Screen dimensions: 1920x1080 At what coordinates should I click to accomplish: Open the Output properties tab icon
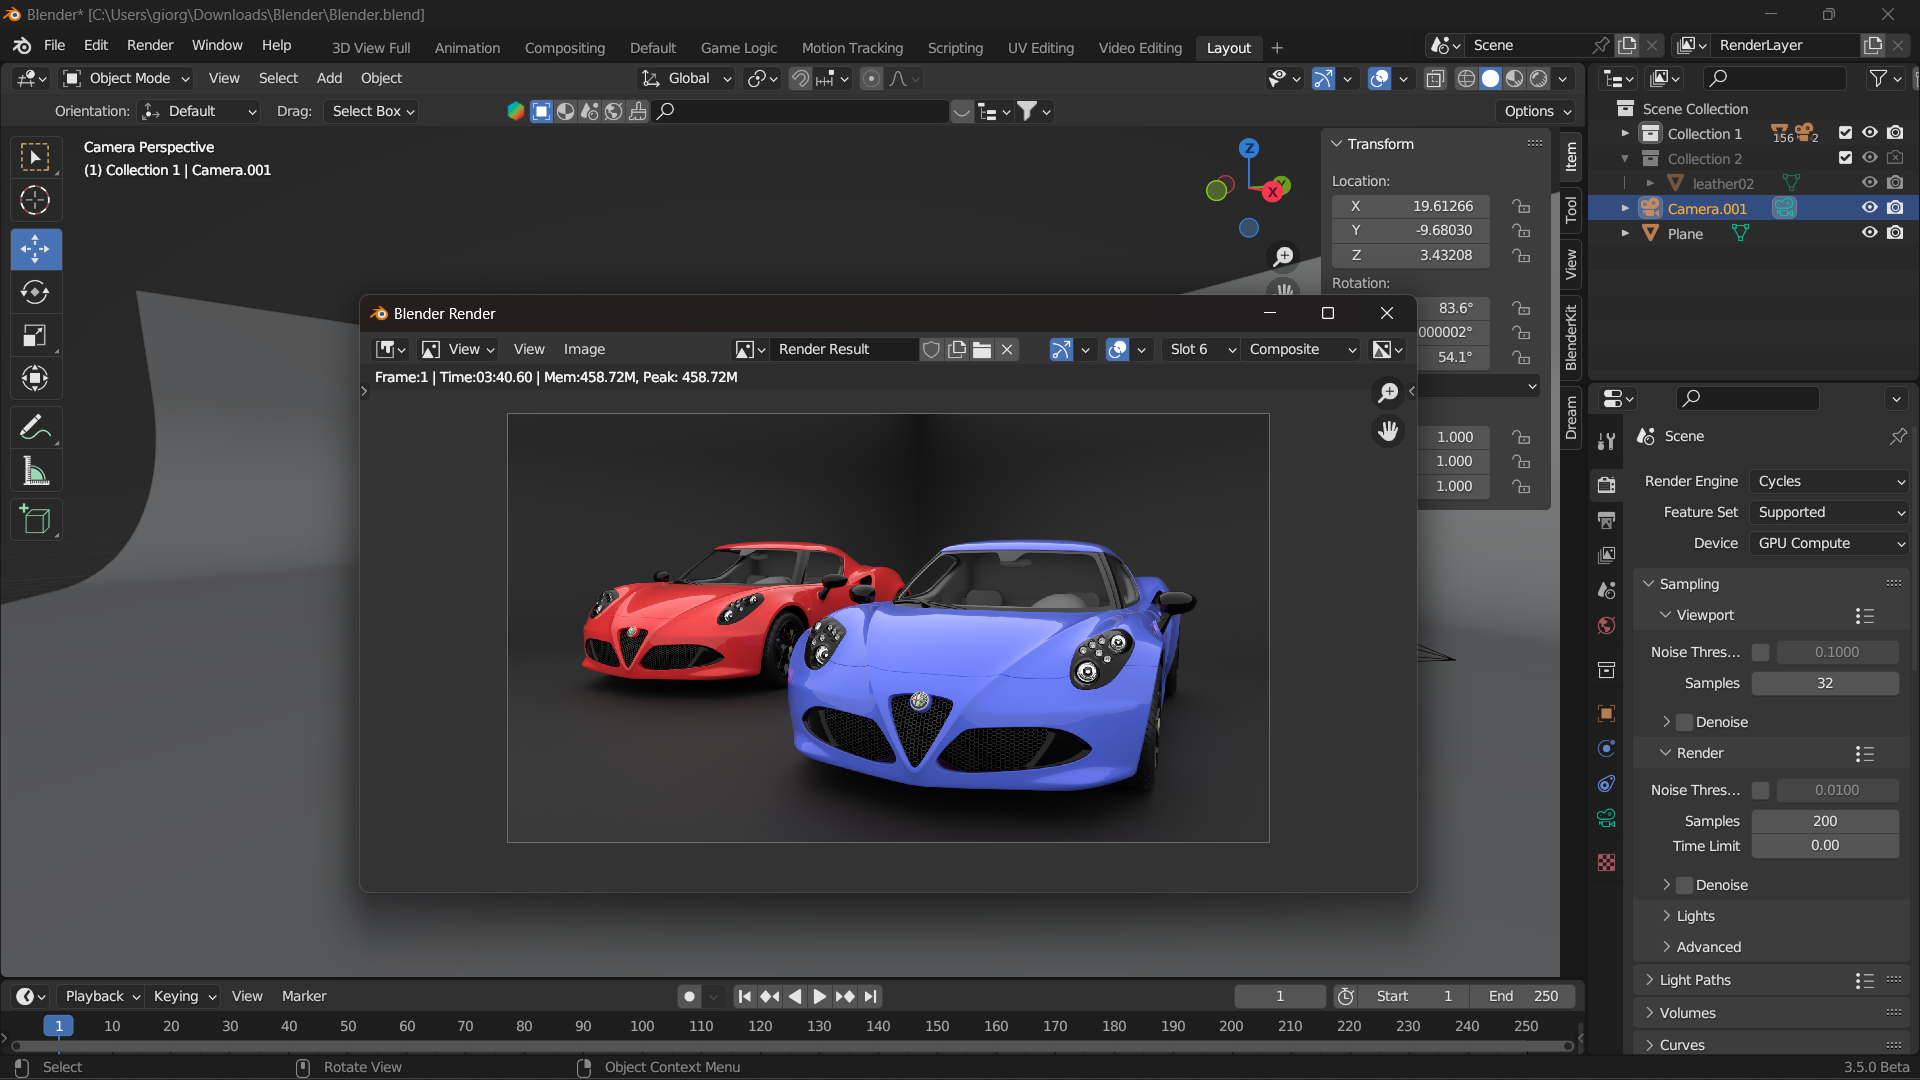pos(1606,520)
